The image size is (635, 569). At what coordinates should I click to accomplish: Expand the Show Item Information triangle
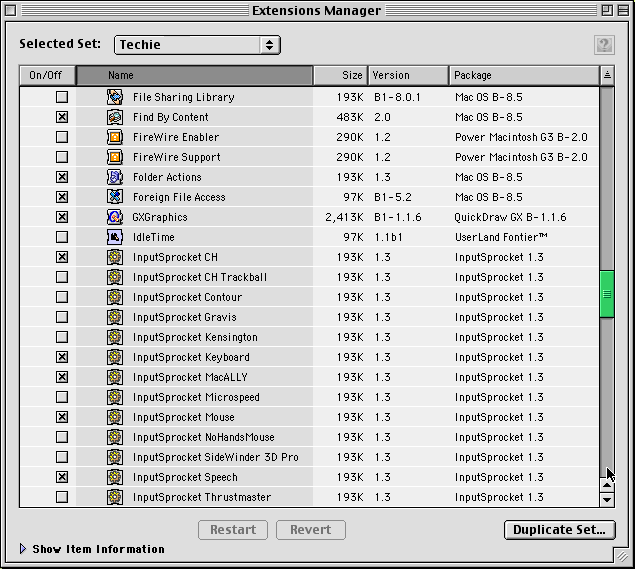(x=23, y=549)
